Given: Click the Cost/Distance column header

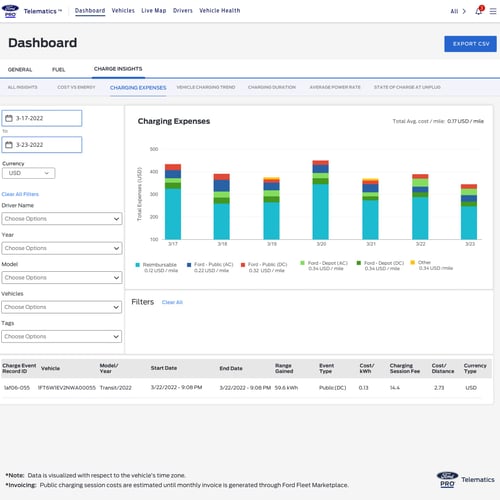Looking at the screenshot, I should [443, 368].
